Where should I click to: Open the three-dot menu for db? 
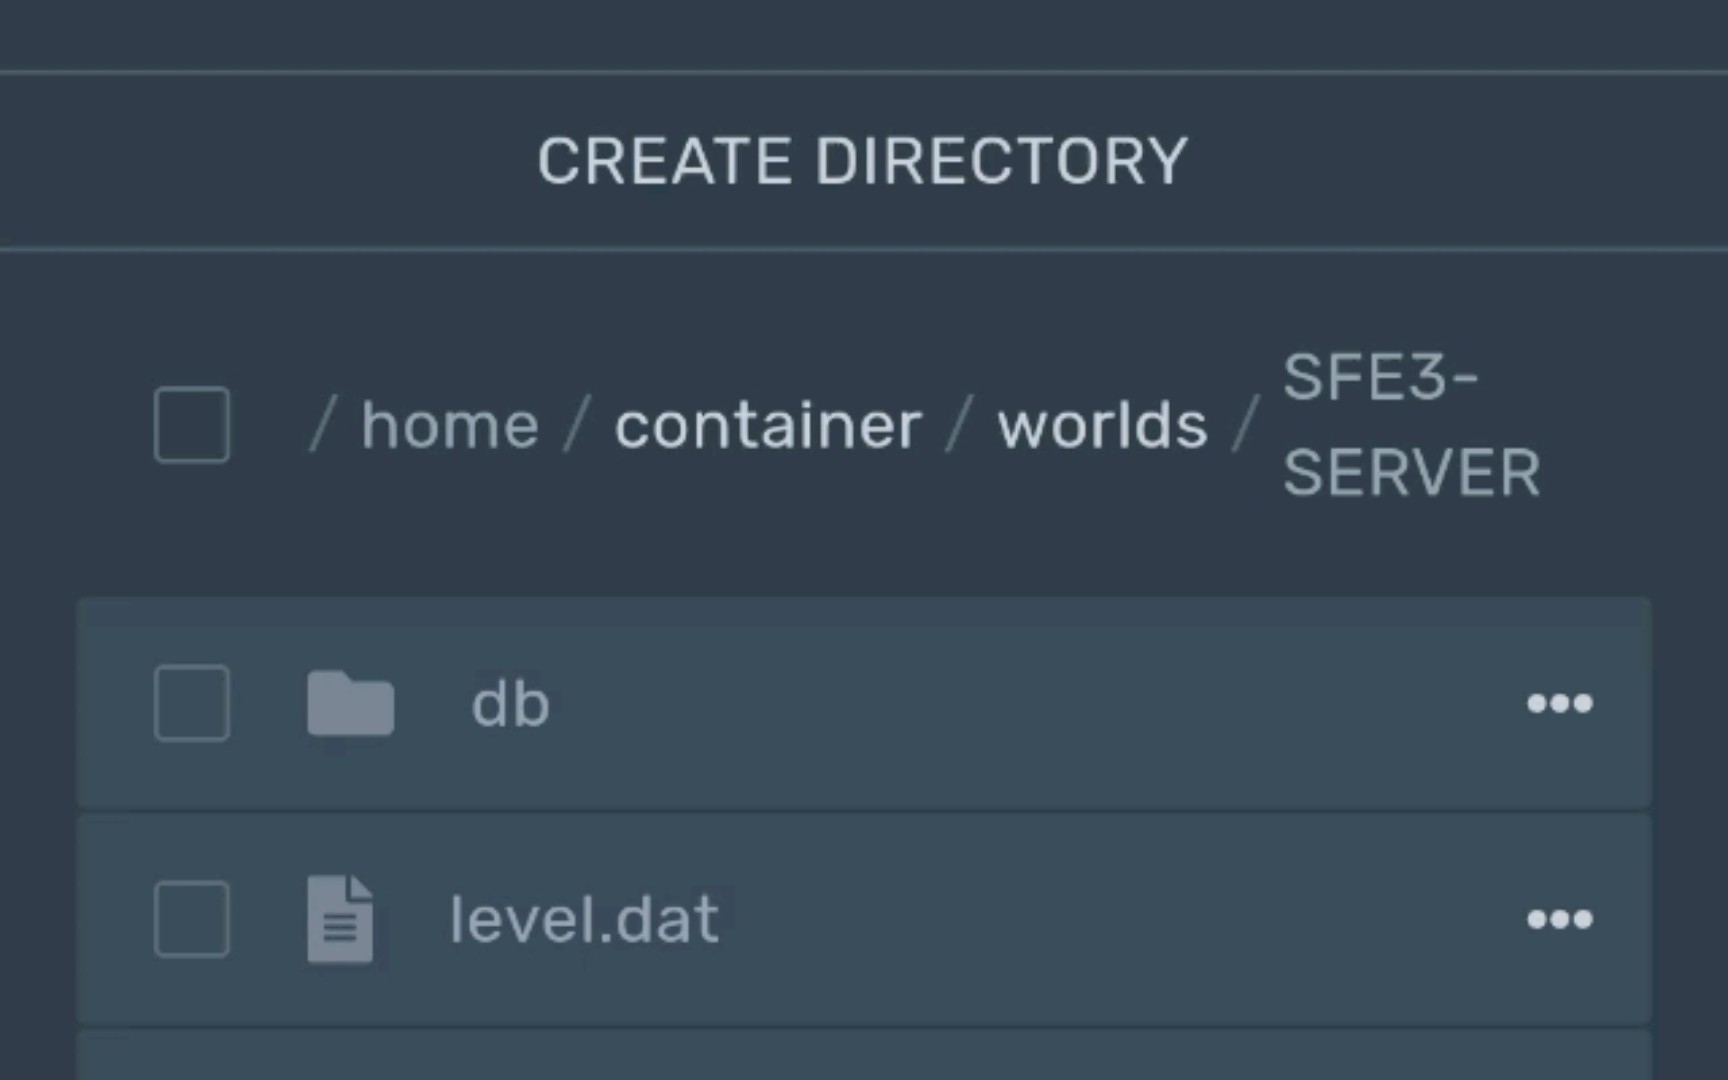click(1559, 704)
